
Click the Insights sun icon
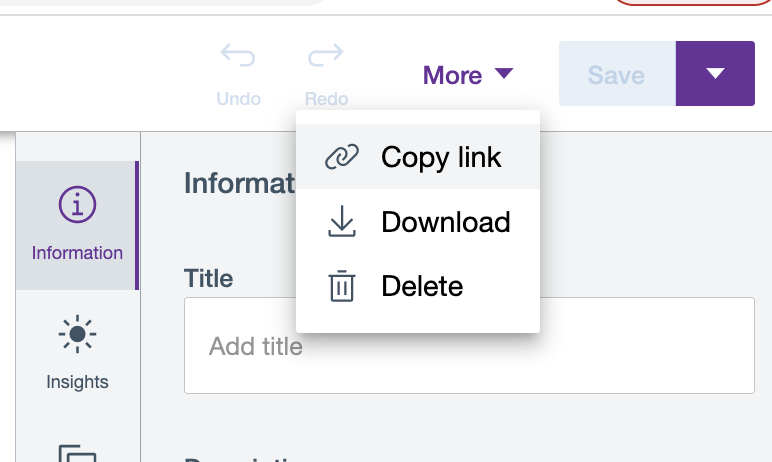[x=77, y=334]
